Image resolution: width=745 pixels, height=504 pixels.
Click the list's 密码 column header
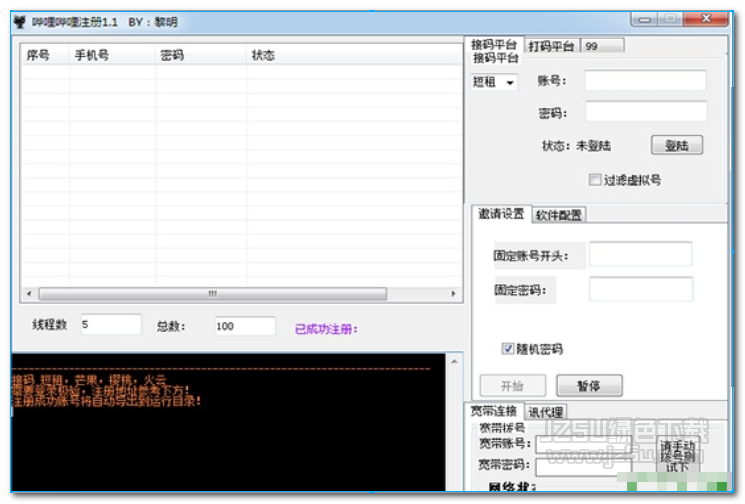[x=201, y=55]
